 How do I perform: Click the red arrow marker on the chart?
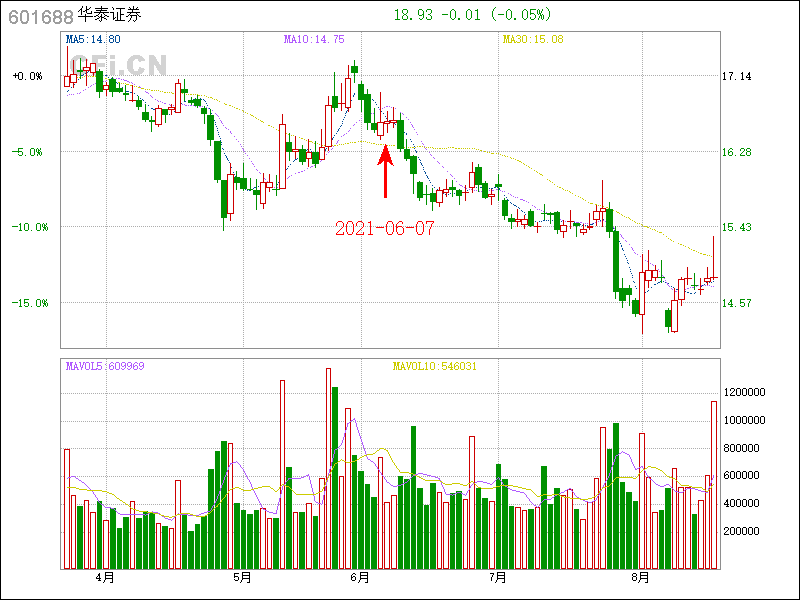tap(385, 171)
